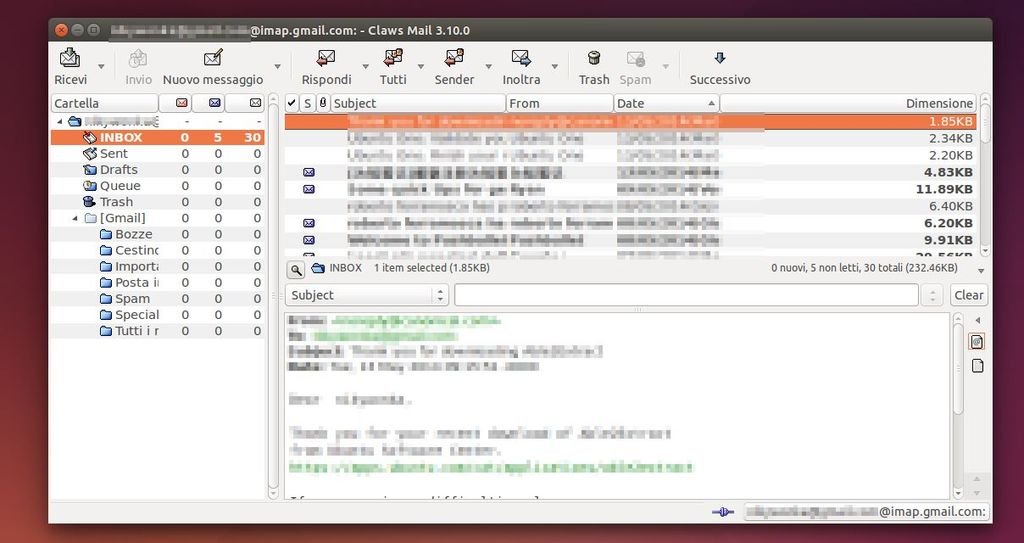Select the Sent folder
The width and height of the screenshot is (1024, 543).
(113, 154)
